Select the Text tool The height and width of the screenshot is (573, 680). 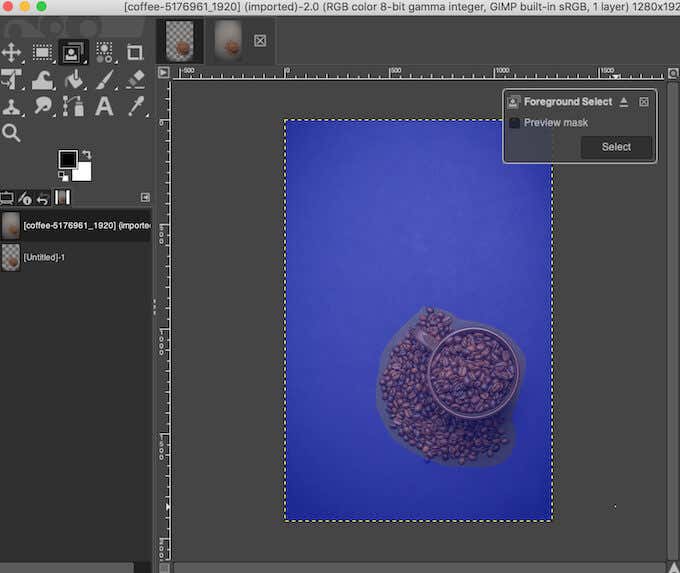pyautogui.click(x=104, y=106)
